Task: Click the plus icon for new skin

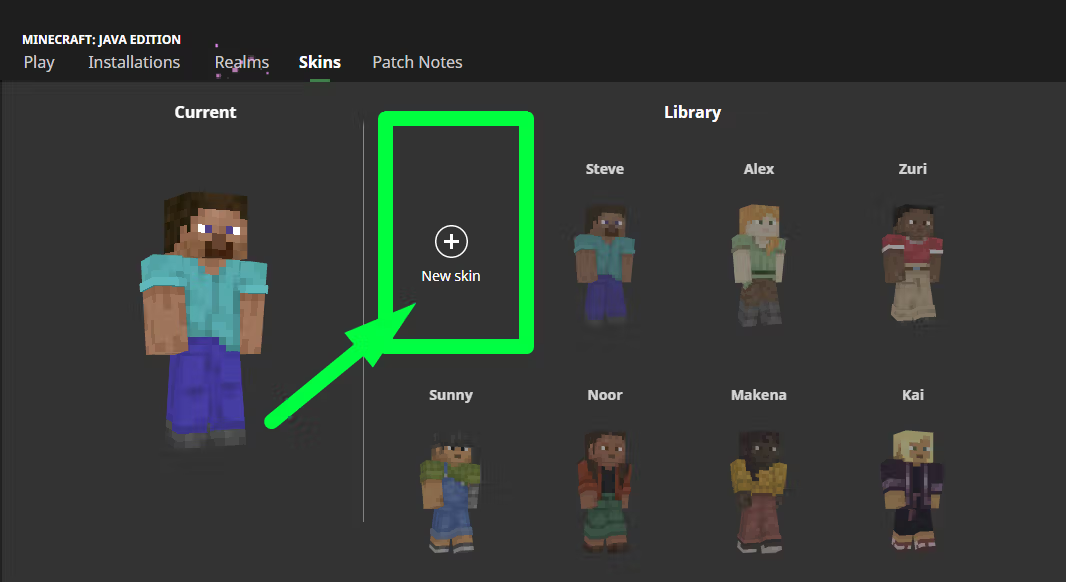Action: pos(451,241)
